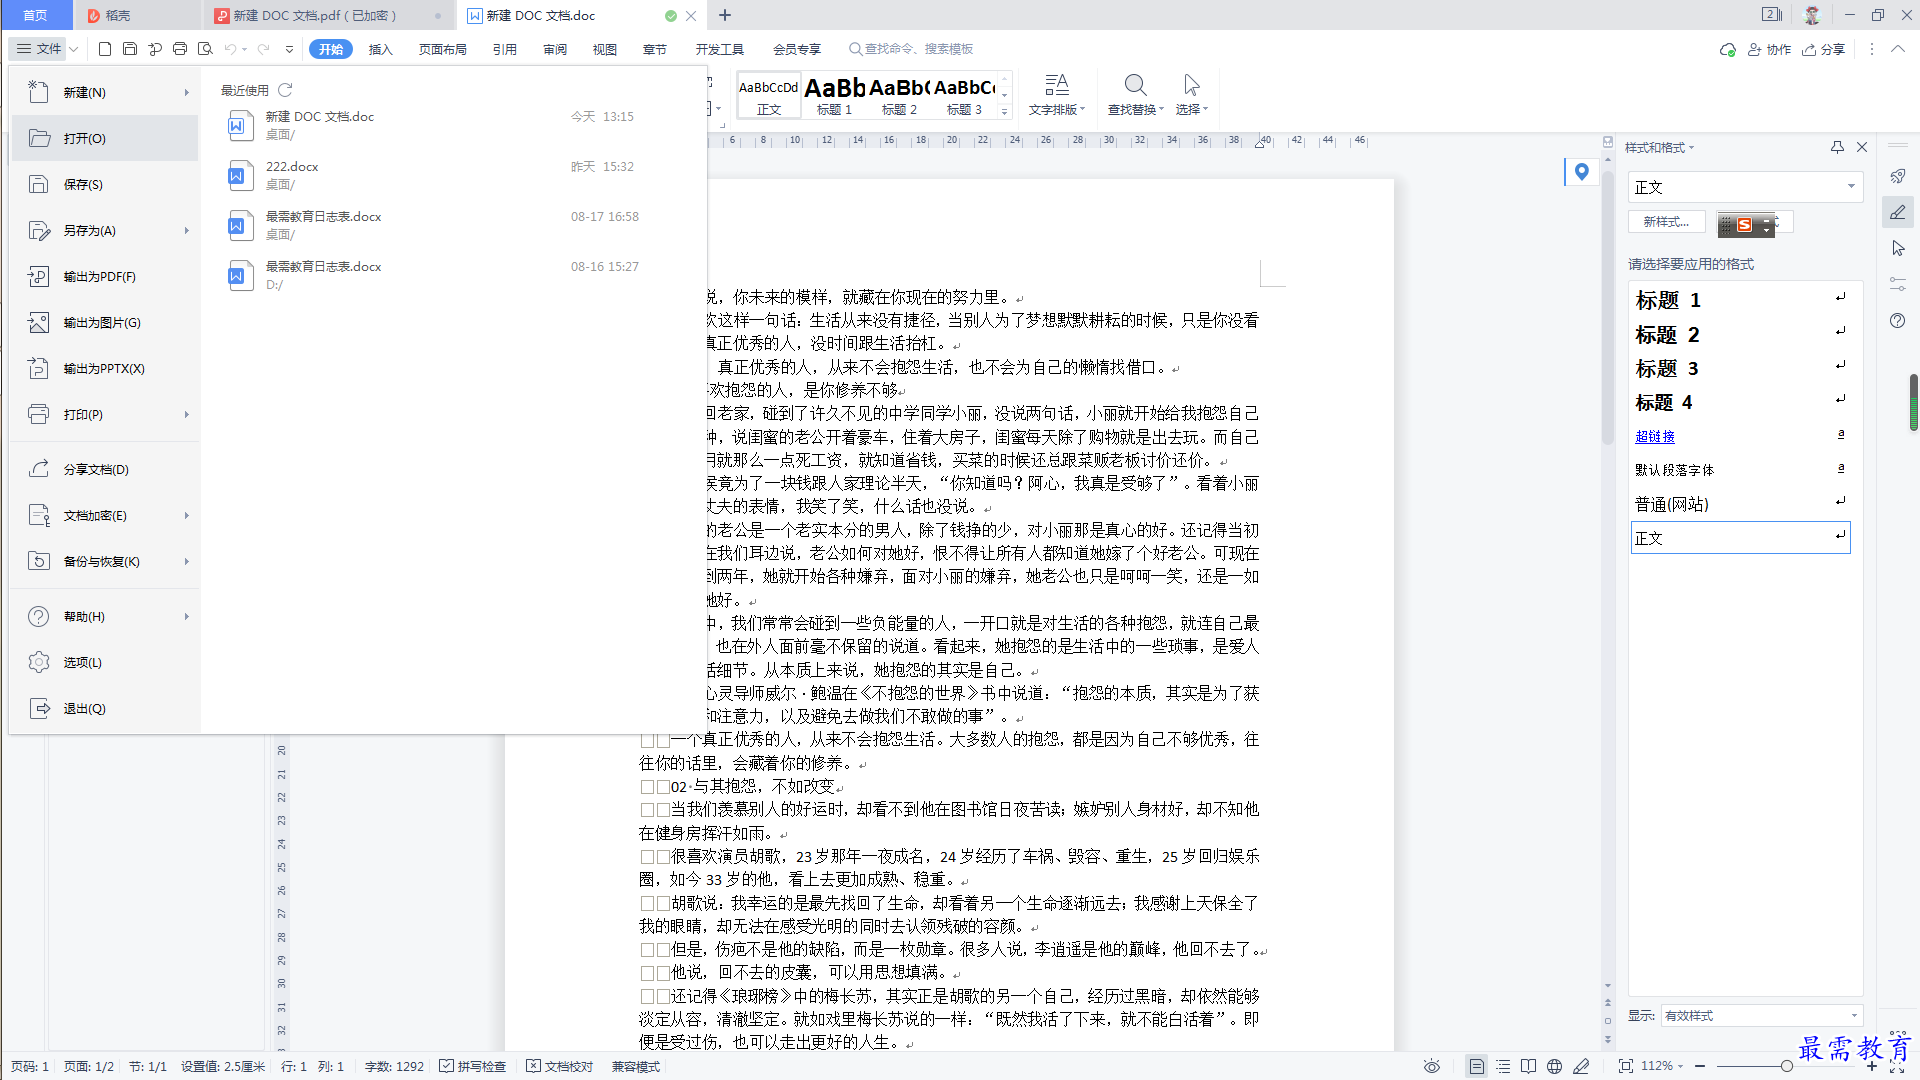The height and width of the screenshot is (1080, 1920).
Task: Toggle Document Proofing in status bar
Action: [x=560, y=1066]
